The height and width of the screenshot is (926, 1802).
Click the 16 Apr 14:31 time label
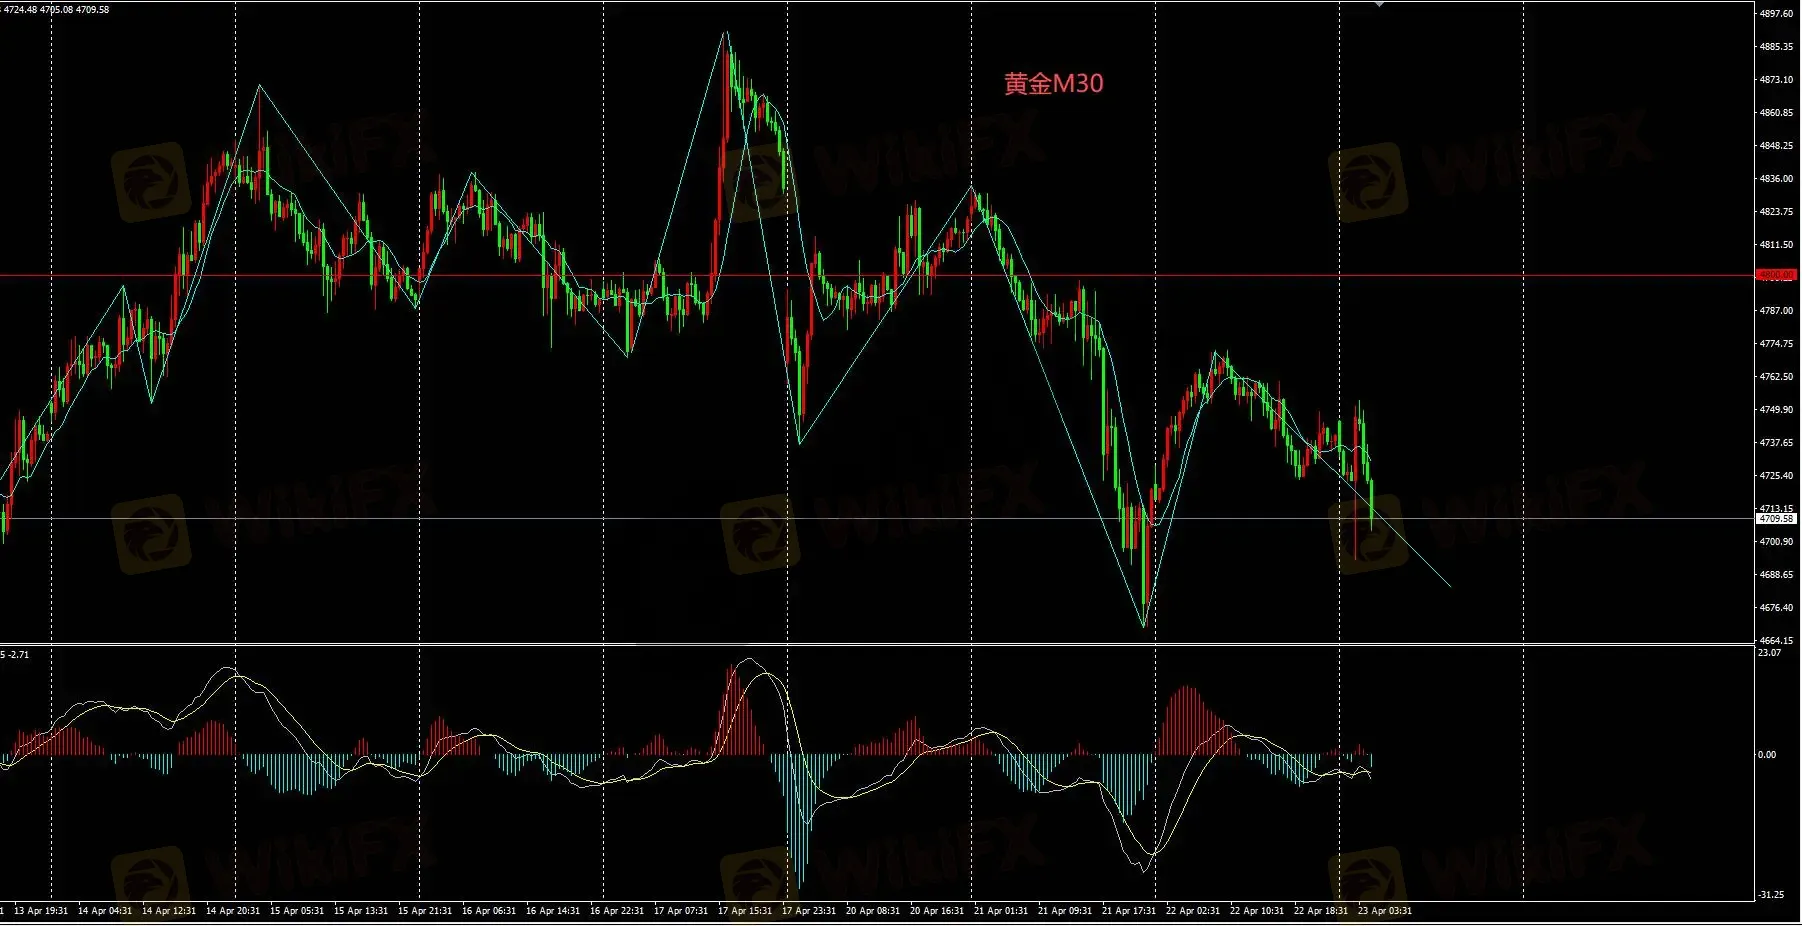click(553, 911)
